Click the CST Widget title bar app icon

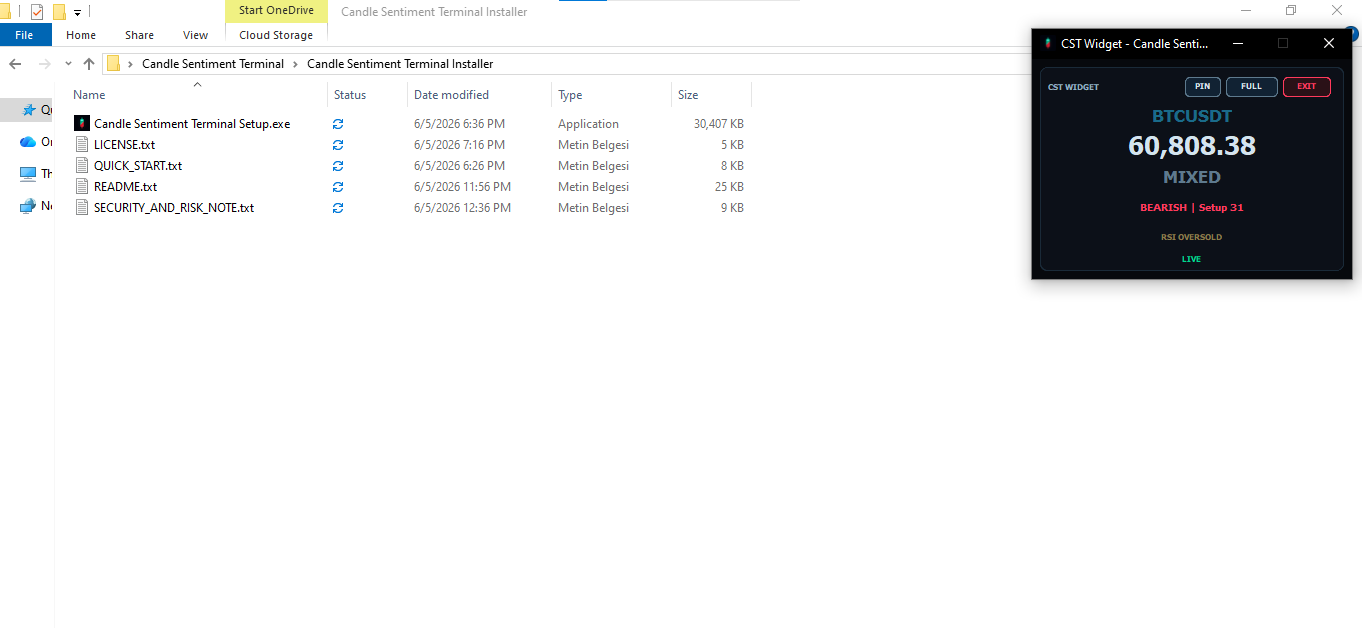pos(1047,44)
